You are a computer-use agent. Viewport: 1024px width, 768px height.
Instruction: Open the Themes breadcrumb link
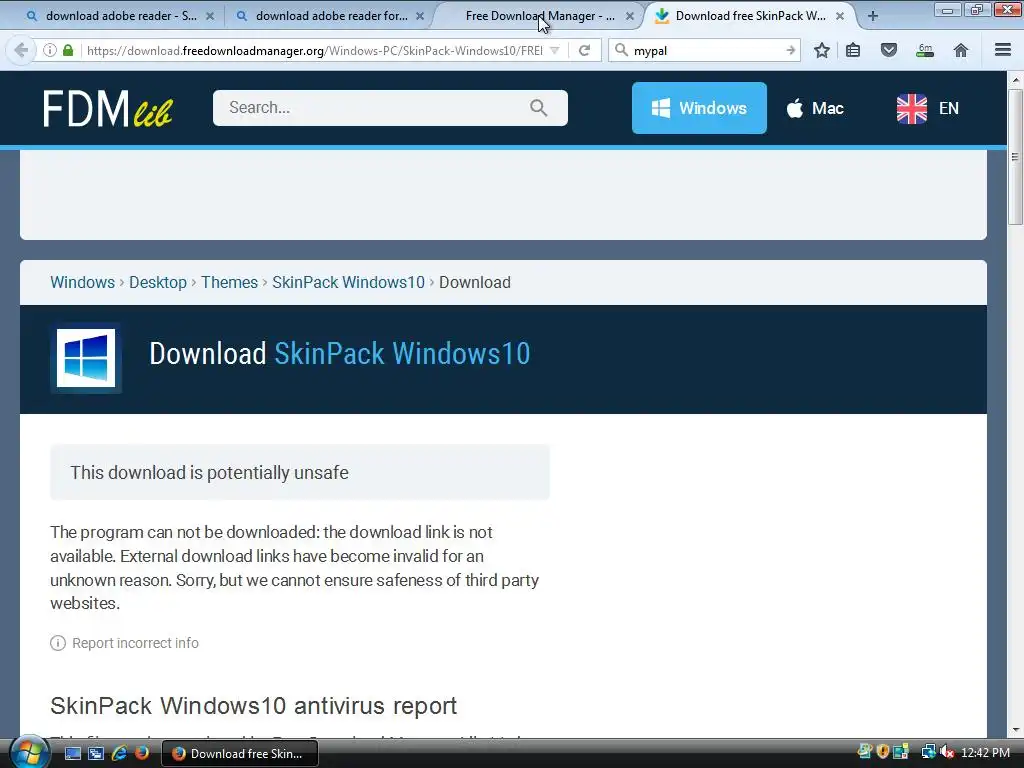click(x=229, y=282)
